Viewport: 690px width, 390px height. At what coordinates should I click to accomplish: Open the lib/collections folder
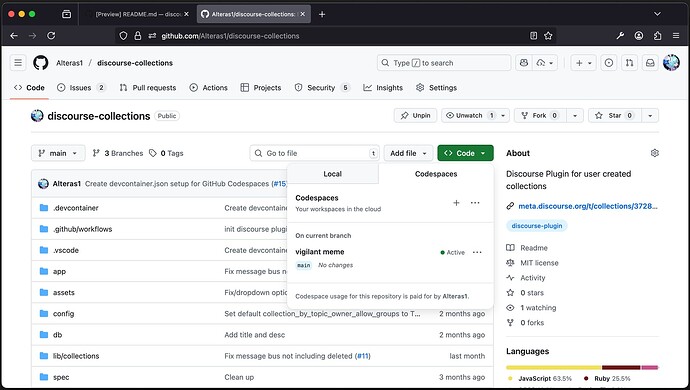[76, 356]
